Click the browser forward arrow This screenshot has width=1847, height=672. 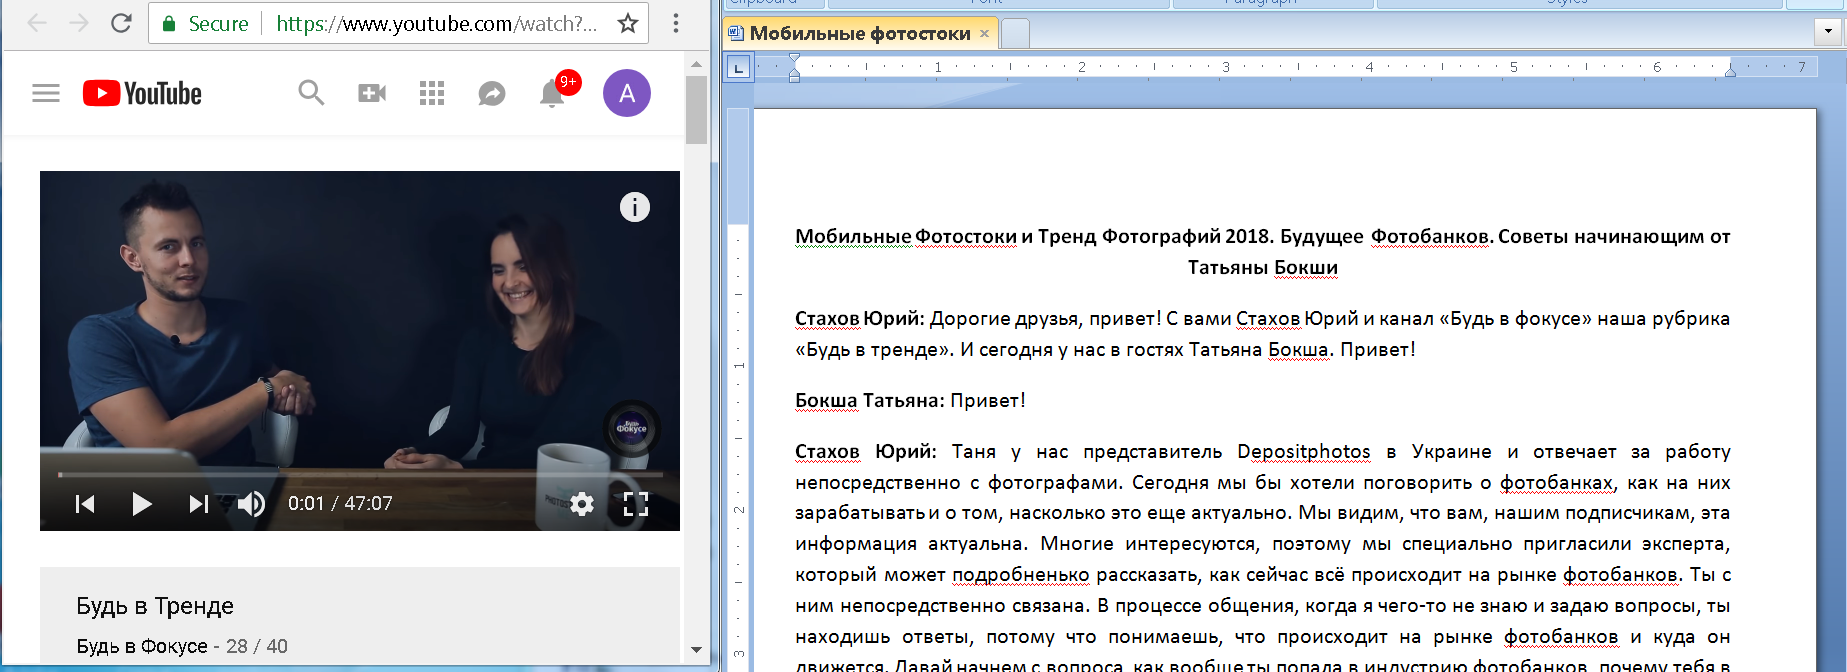pos(79,23)
